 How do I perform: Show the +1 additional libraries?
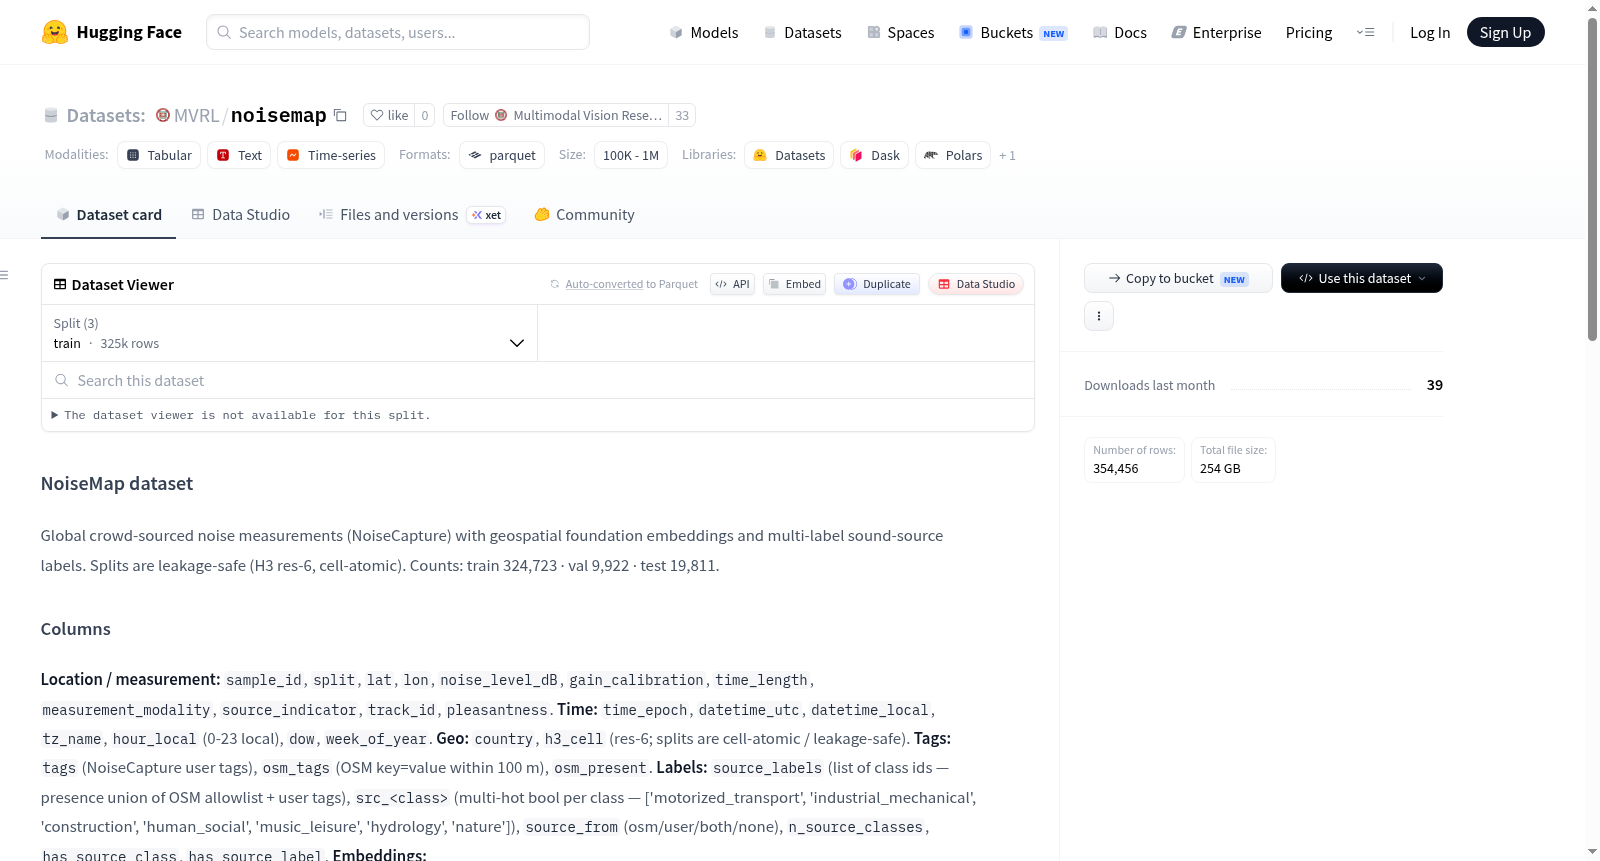coord(1007,155)
